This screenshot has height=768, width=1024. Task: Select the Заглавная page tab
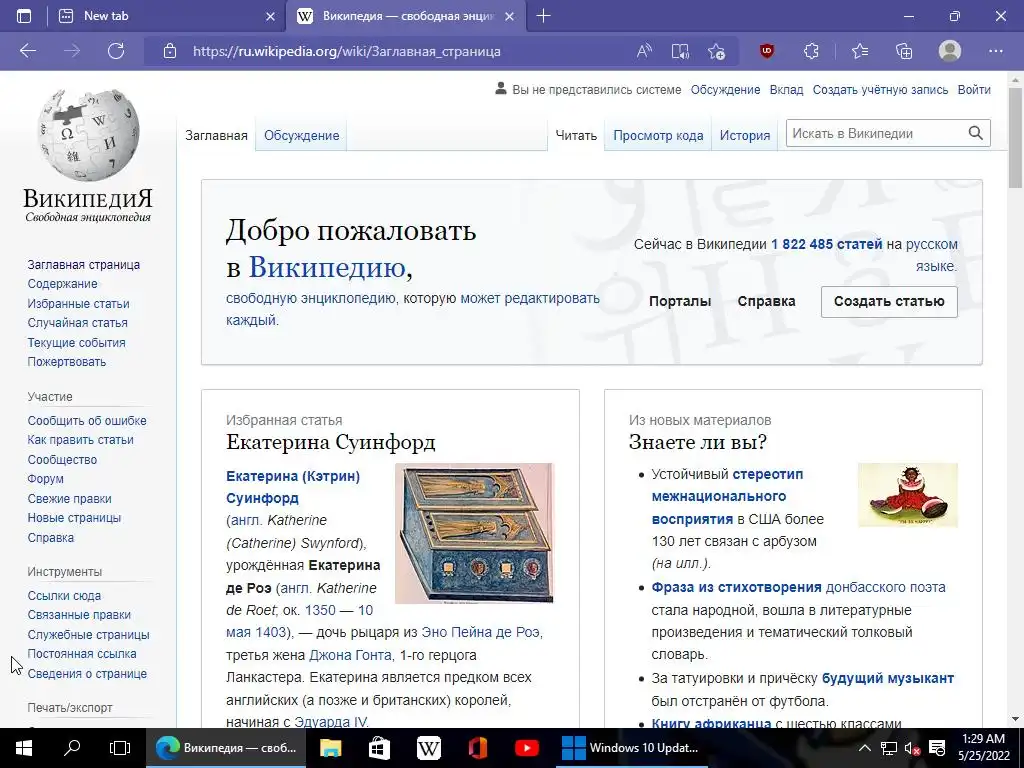click(x=216, y=135)
